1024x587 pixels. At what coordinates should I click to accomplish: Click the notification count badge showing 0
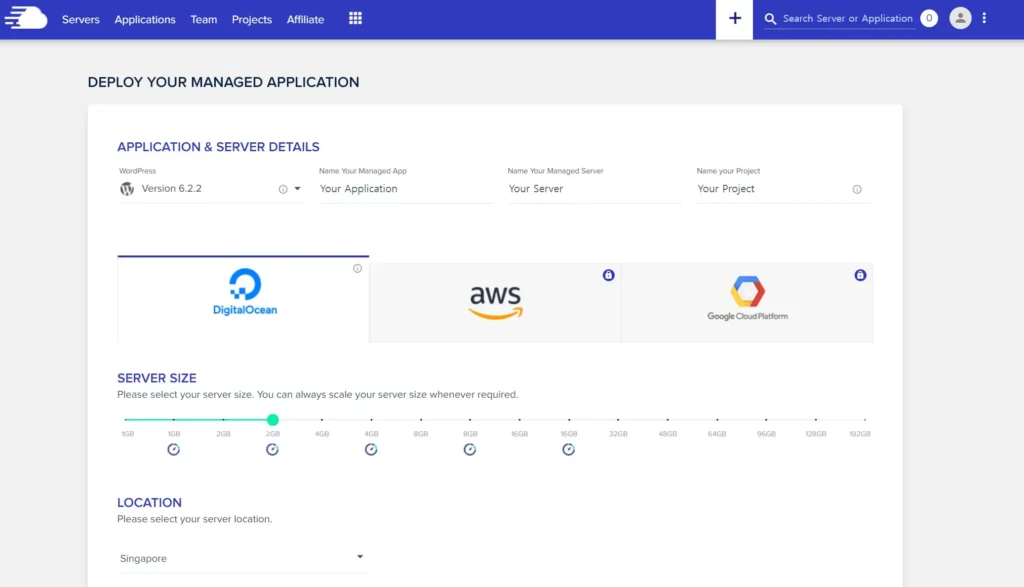click(929, 18)
